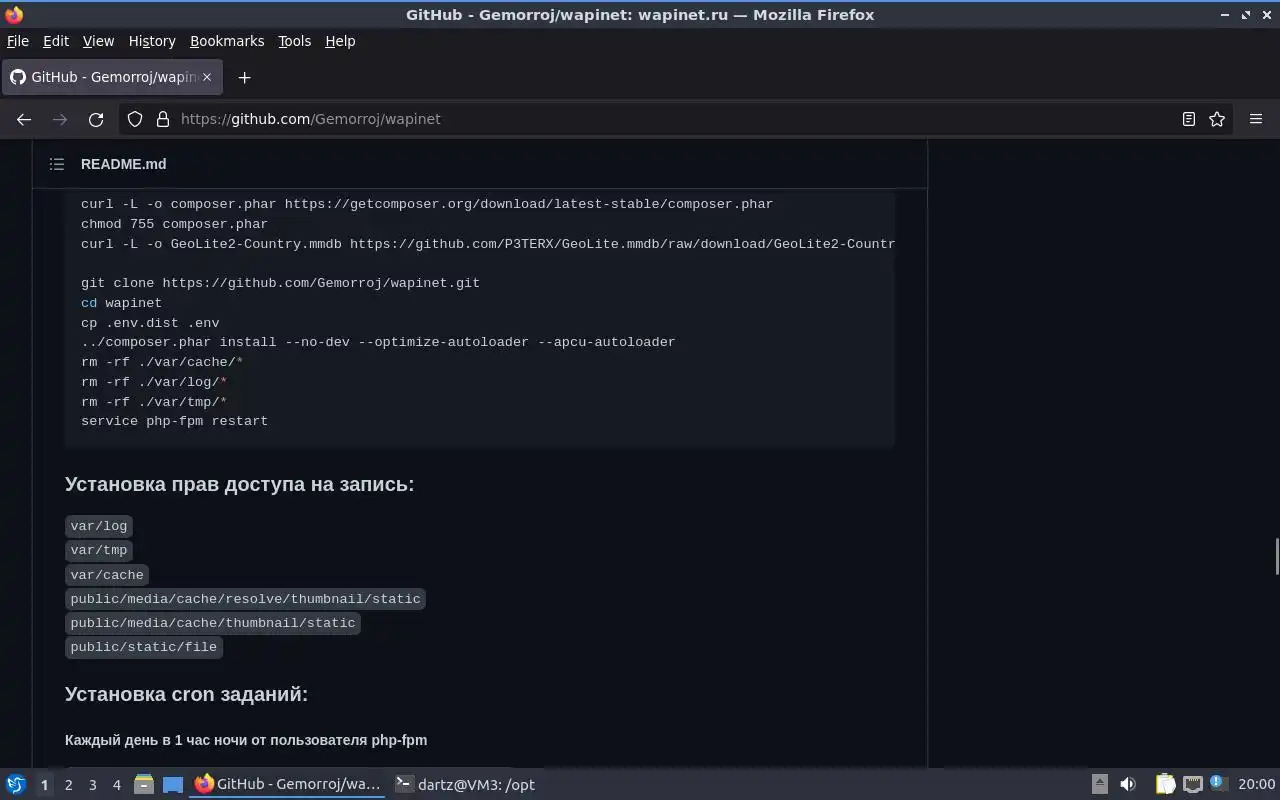
Task: Reload the current GitHub page
Action: pos(96,119)
